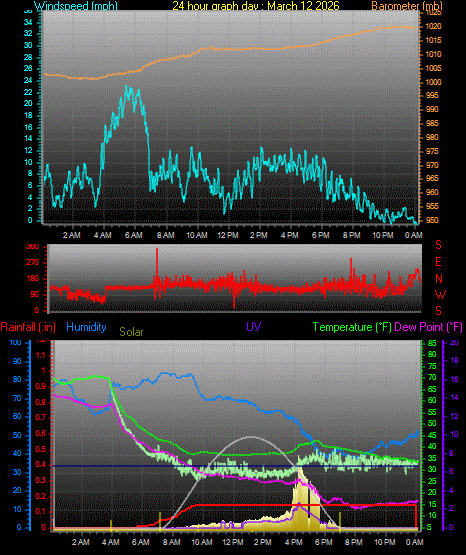
Task: Click "8 PM" under the bottom humidity graph
Action: click(x=354, y=542)
